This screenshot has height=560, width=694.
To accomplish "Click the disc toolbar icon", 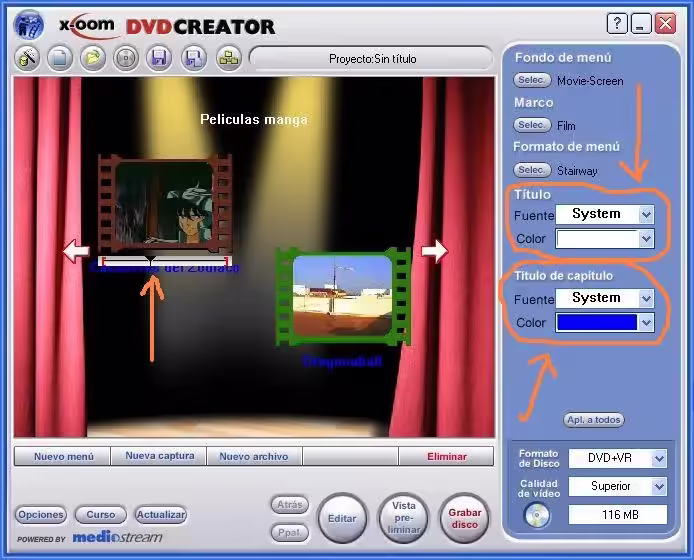I will (x=126, y=58).
